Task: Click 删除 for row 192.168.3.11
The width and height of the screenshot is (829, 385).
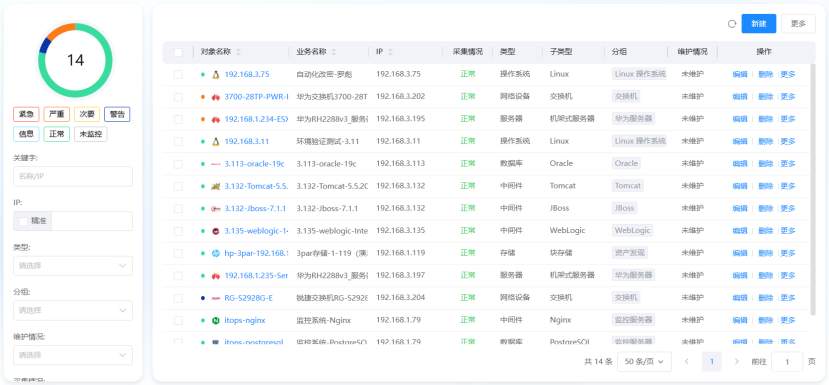Action: (766, 141)
